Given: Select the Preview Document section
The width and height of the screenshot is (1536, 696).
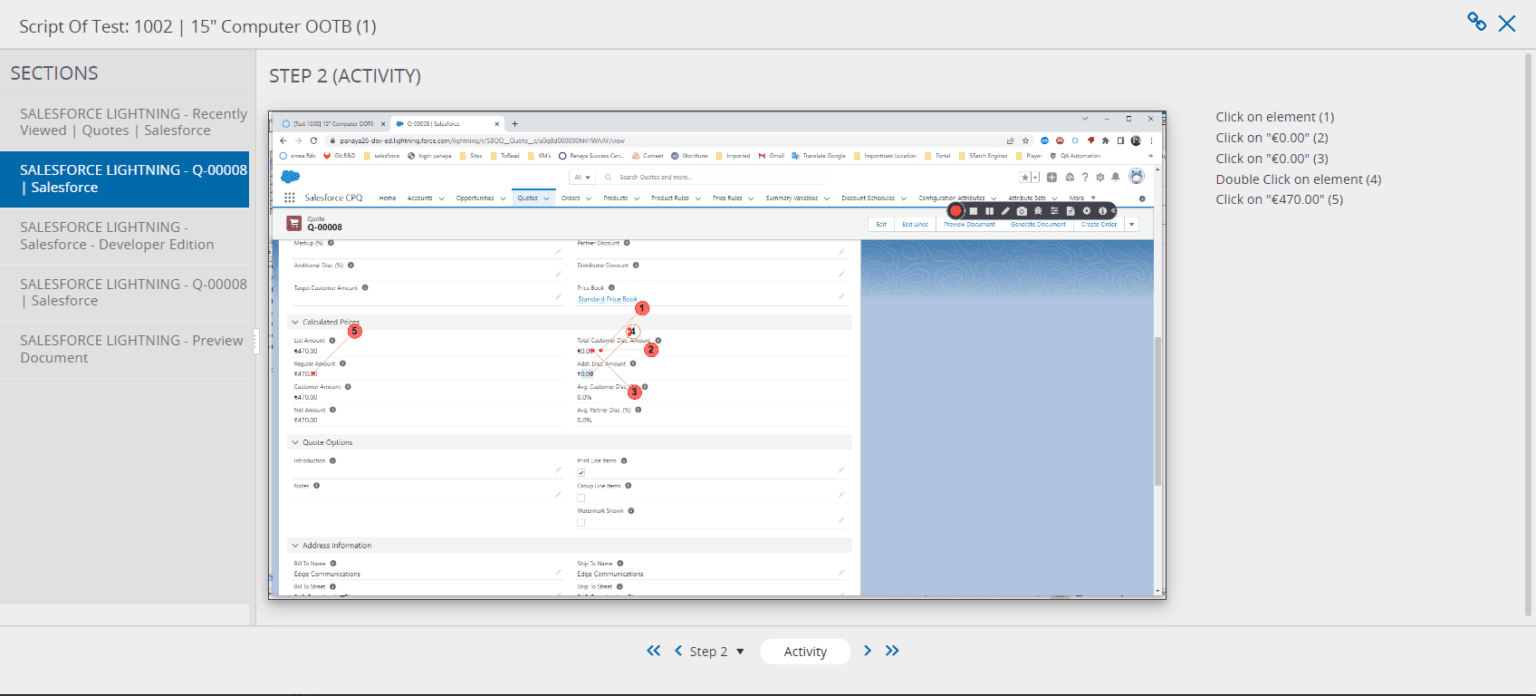Looking at the screenshot, I should pos(125,349).
